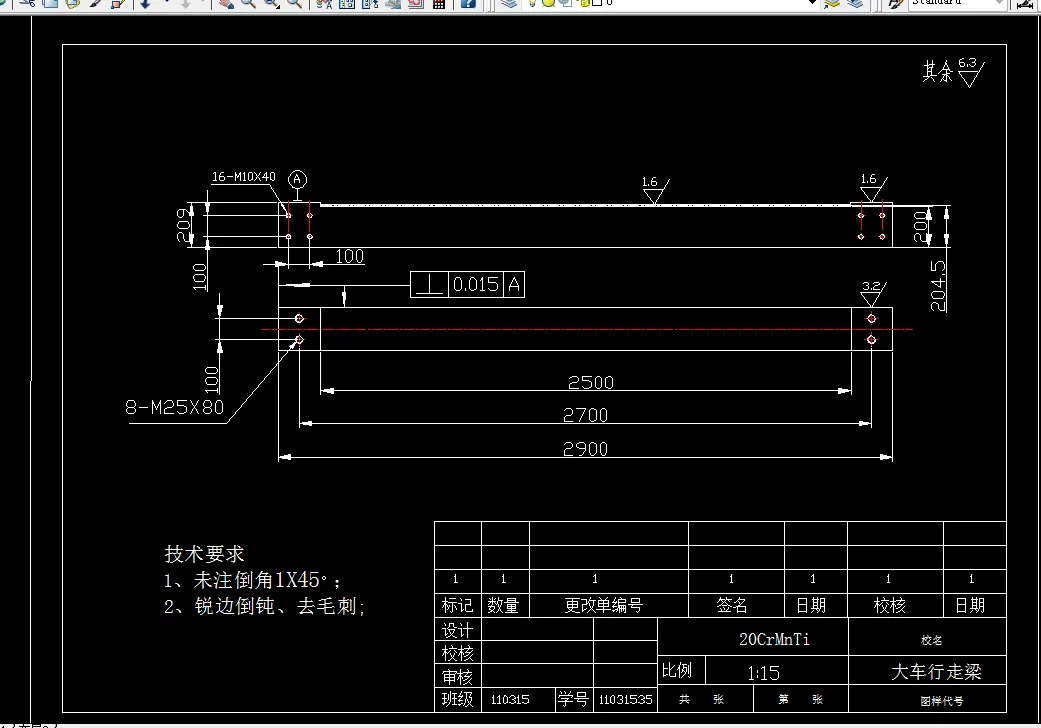Screen dimensions: 1041x728
Task: Select the 数量 header cell
Action: coord(503,605)
